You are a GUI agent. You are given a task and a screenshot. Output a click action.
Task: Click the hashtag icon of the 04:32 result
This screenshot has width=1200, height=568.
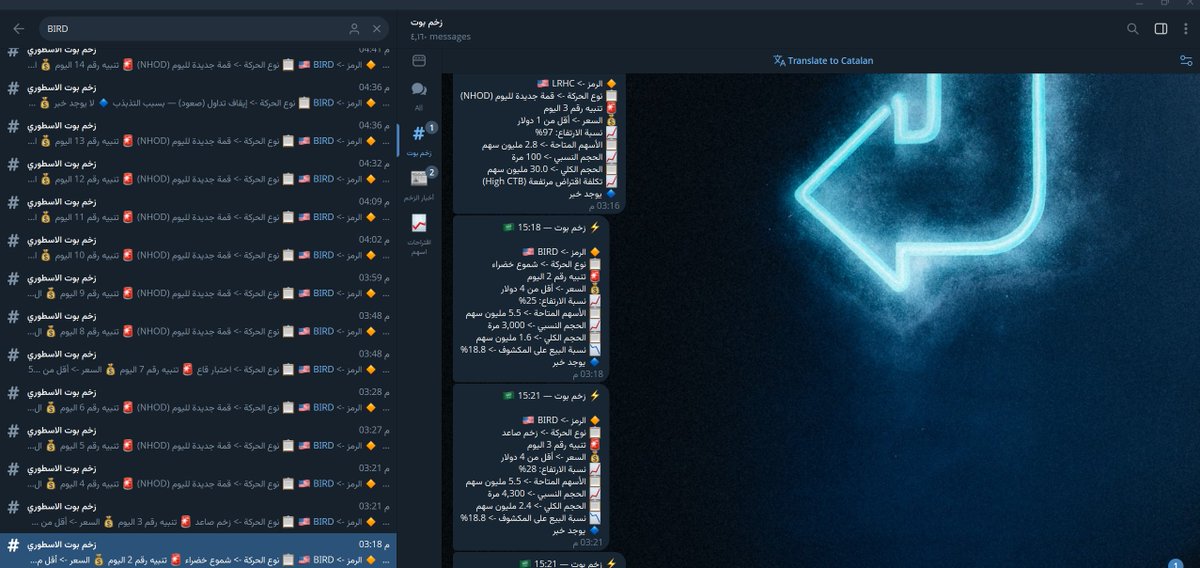[13, 165]
